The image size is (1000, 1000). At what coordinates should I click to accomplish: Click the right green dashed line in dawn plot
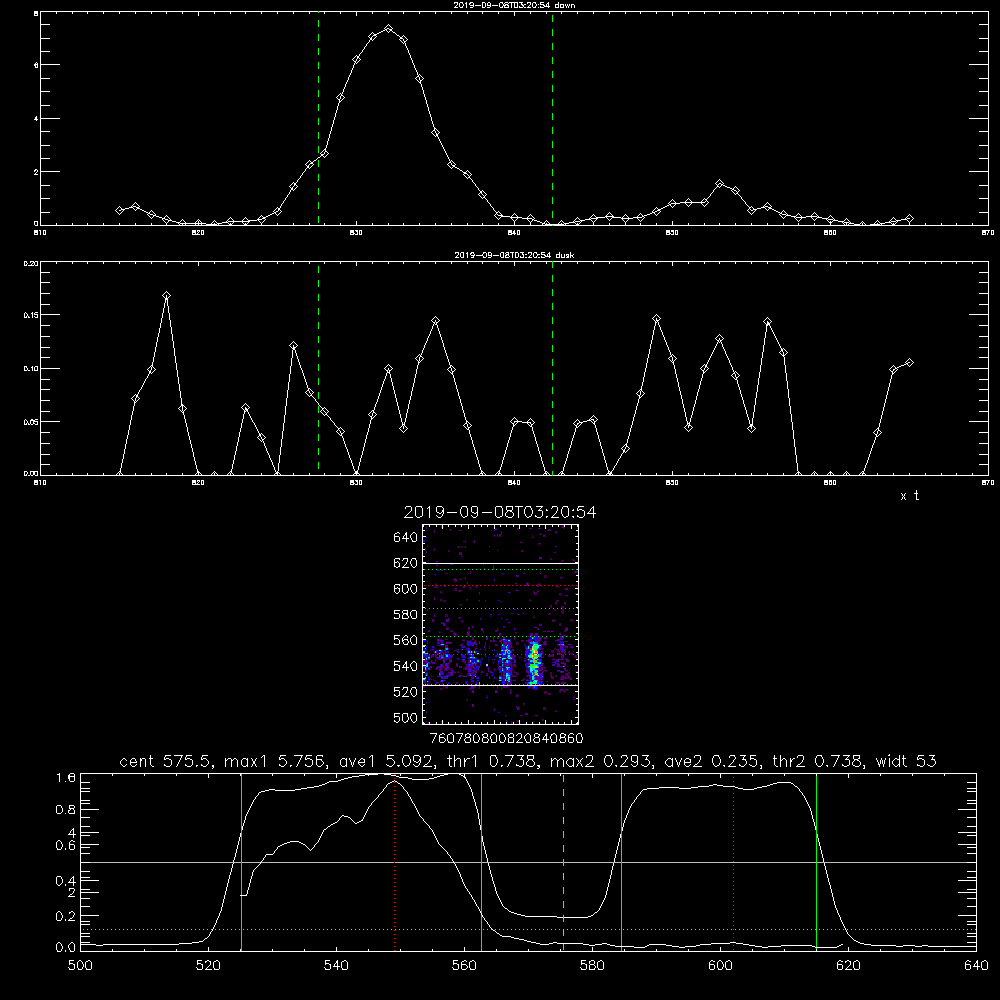(x=552, y=119)
